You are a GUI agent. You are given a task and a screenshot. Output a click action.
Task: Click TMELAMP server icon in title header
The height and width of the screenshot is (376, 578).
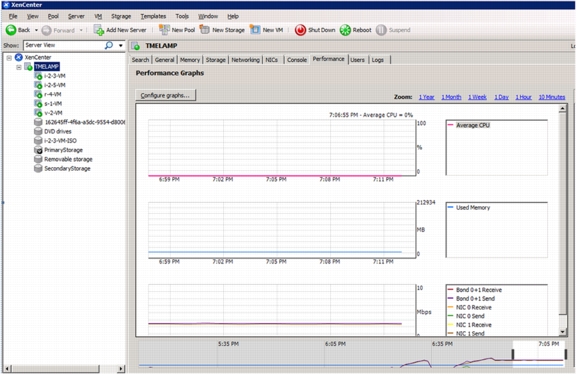point(136,46)
